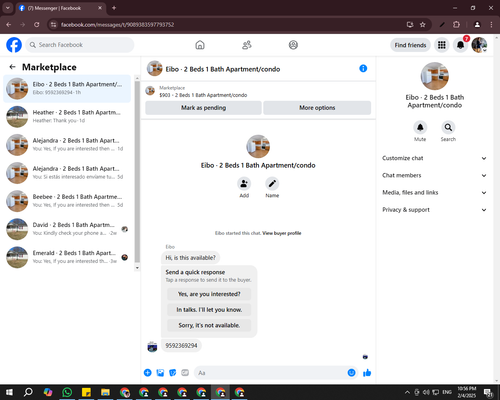Open the Home feed icon
500x400 pixels.
coord(200,45)
